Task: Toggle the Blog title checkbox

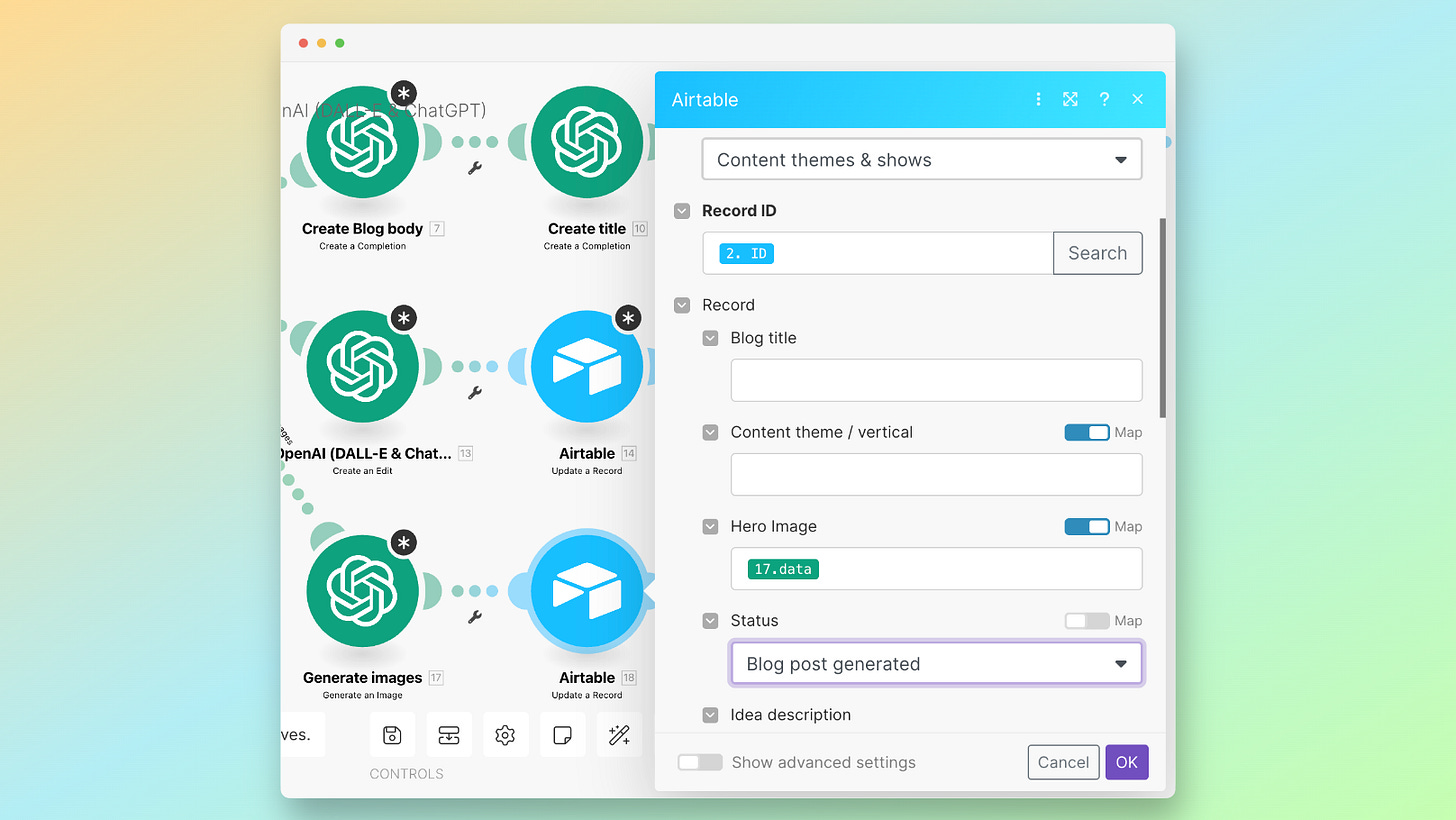Action: tap(710, 338)
